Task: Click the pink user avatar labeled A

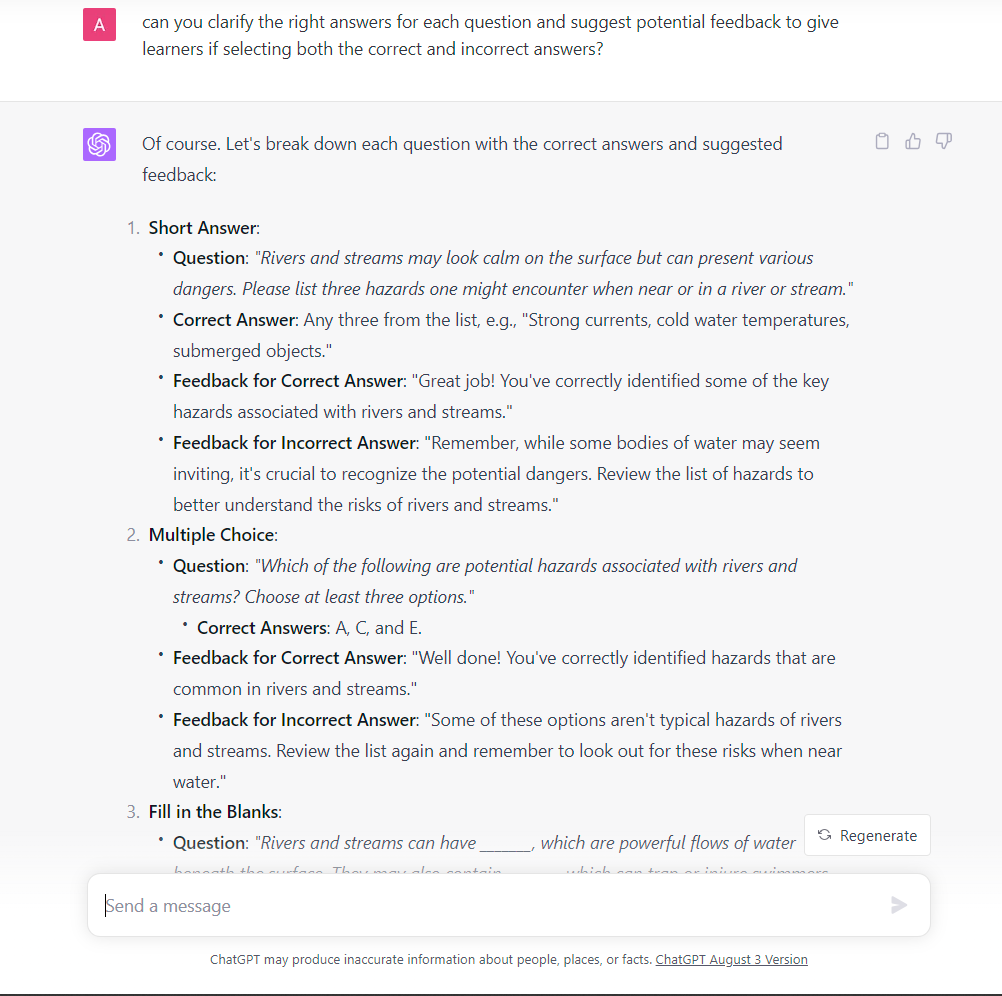Action: (99, 25)
